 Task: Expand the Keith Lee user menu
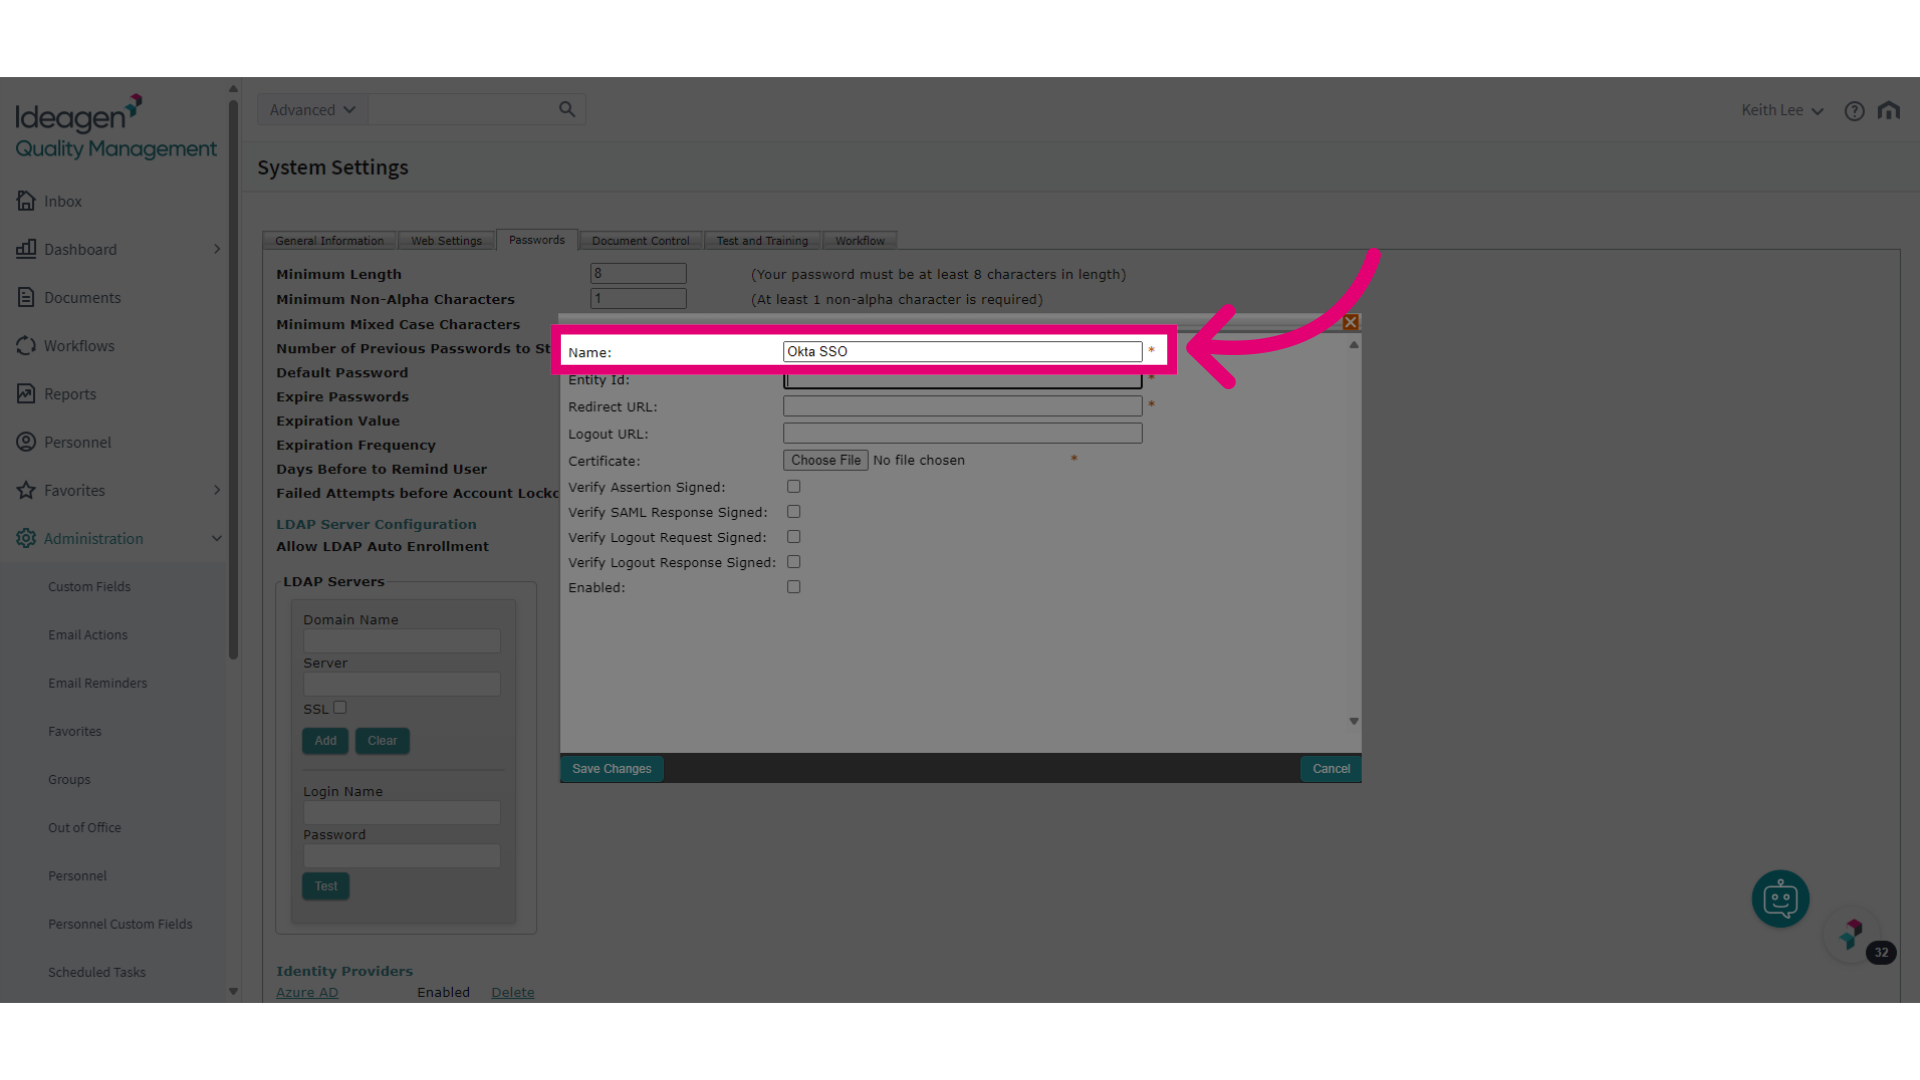click(1782, 110)
